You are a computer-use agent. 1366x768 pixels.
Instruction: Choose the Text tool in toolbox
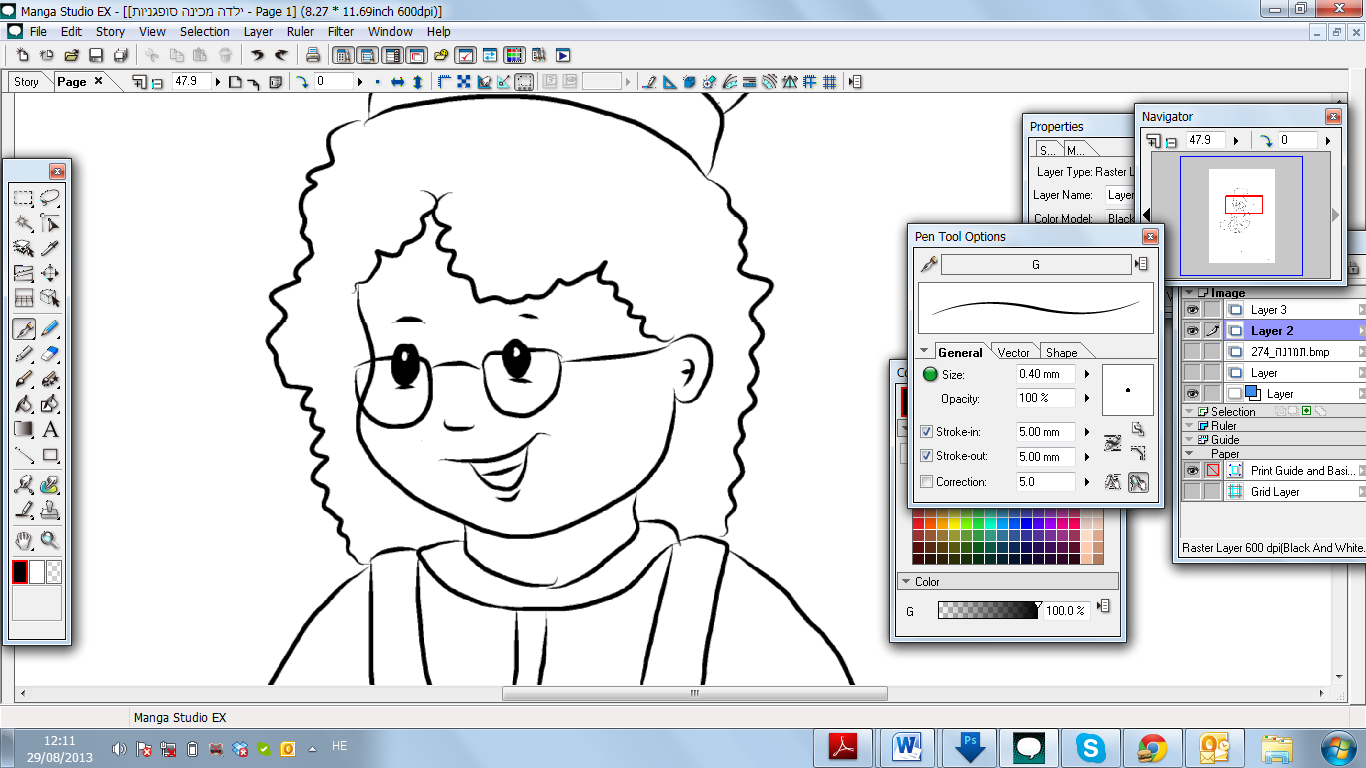click(x=50, y=430)
